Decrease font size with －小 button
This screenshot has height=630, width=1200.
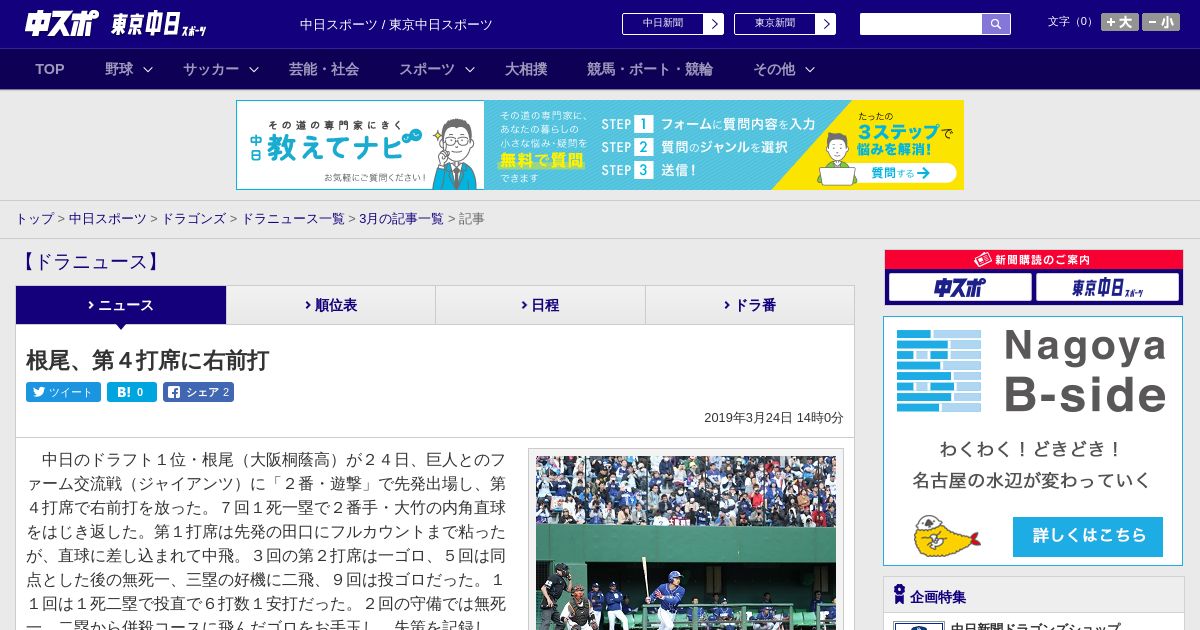pos(1161,22)
